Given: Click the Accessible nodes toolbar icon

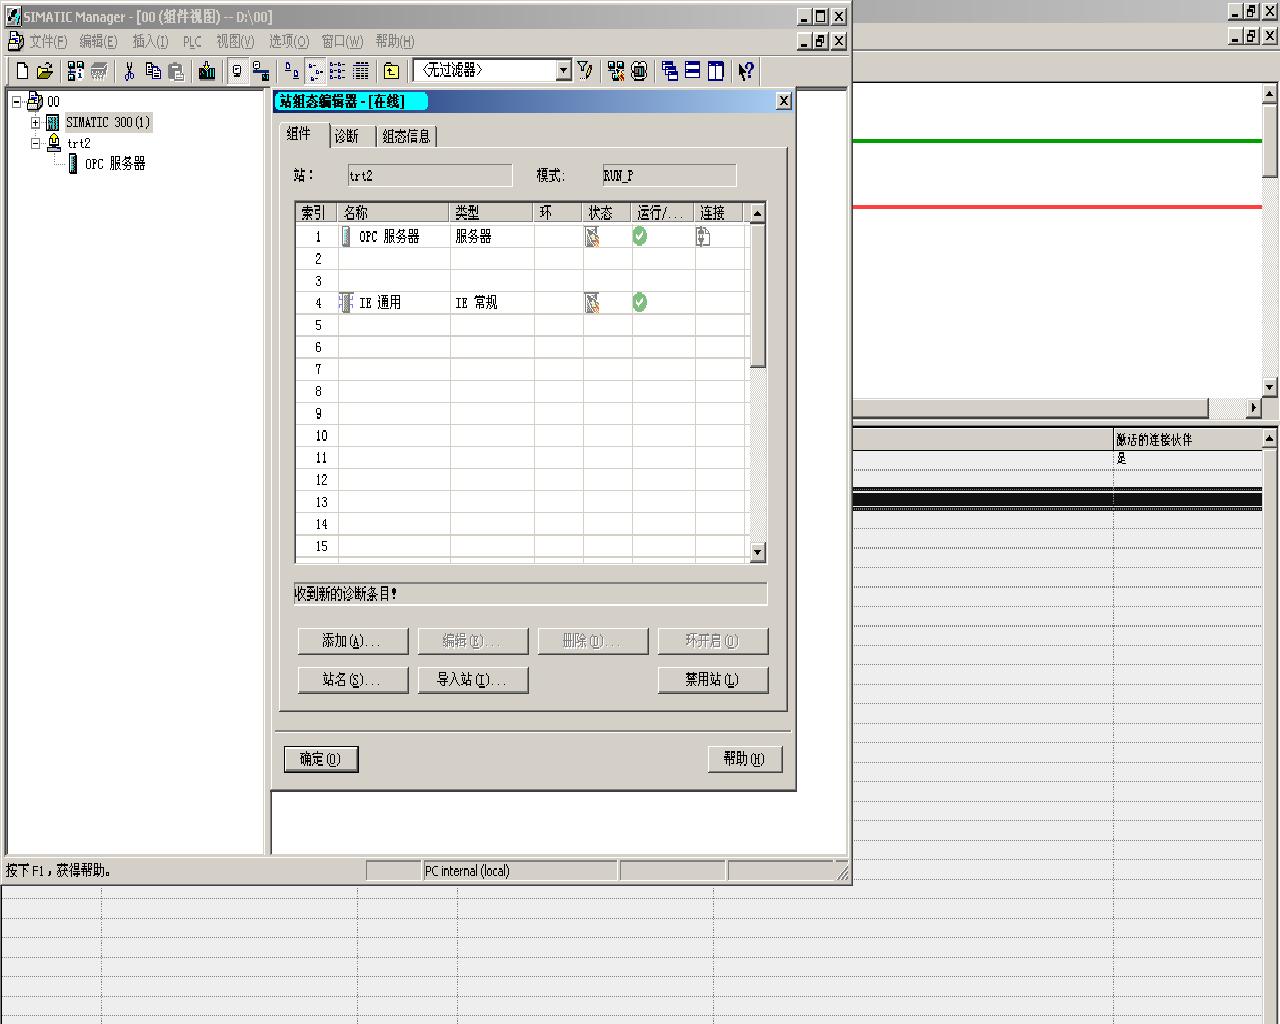Looking at the screenshot, I should click(x=76, y=71).
